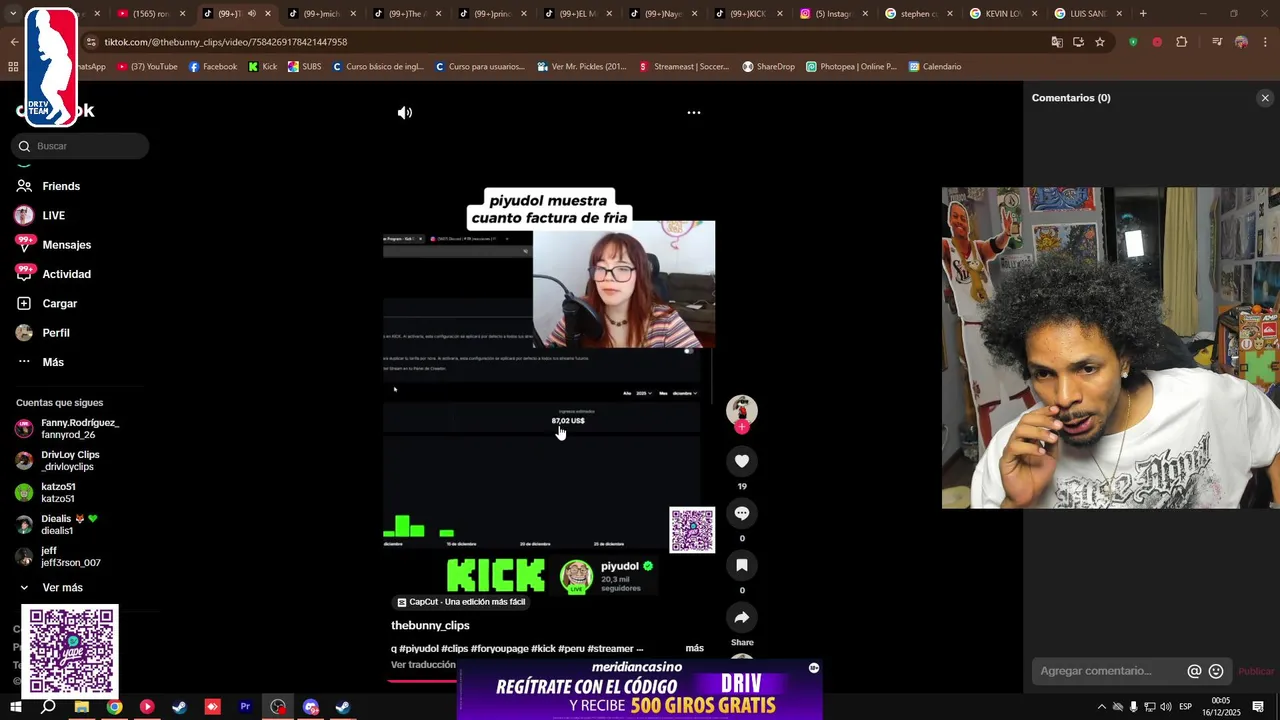Mute the TikTok video with the speaker icon
1280x720 pixels.
(x=405, y=113)
